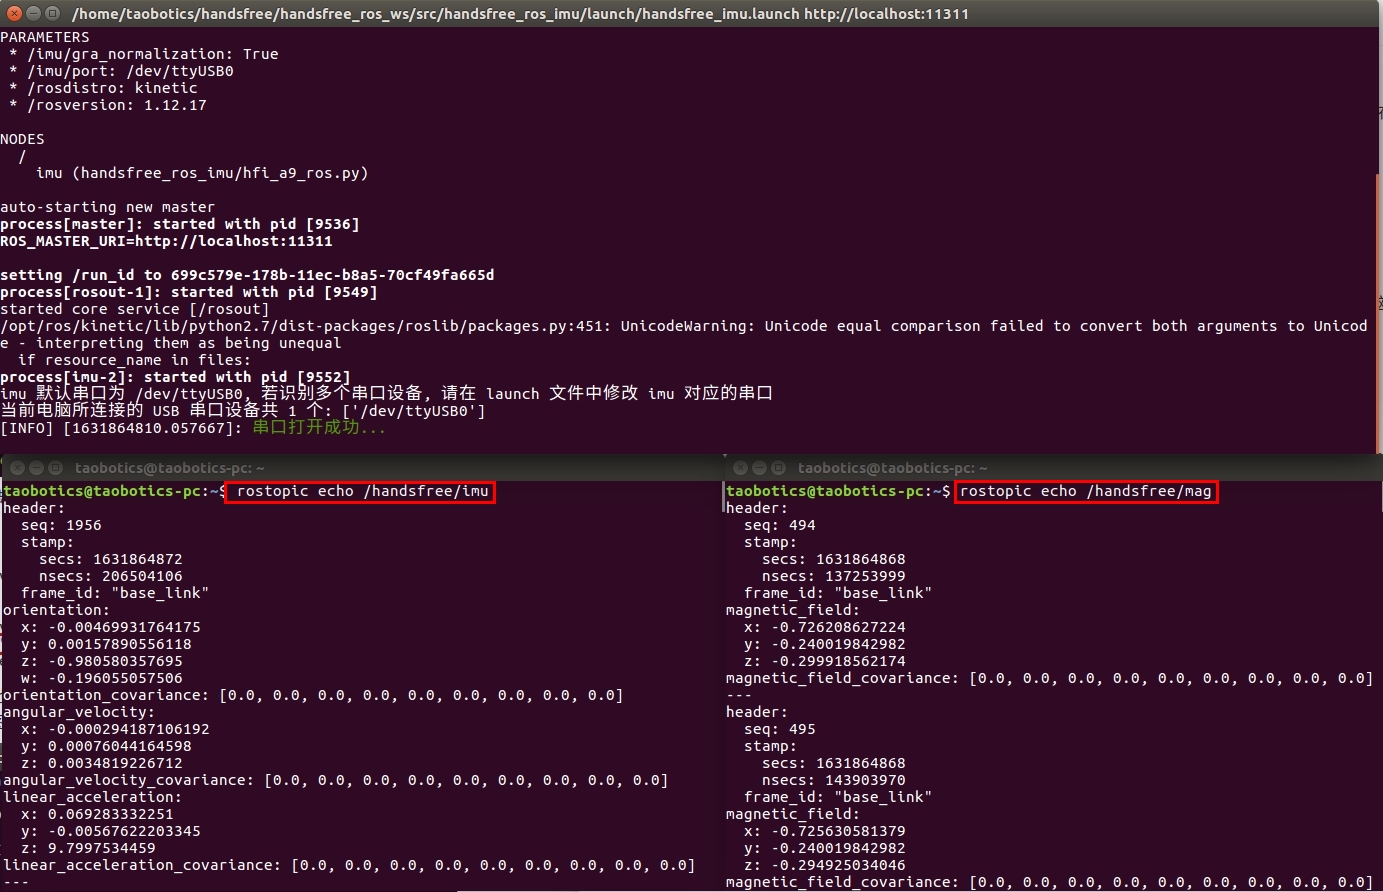The image size is (1383, 892).
Task: Click the 'rostopic echo /handsfree/mag' command
Action: click(1085, 491)
